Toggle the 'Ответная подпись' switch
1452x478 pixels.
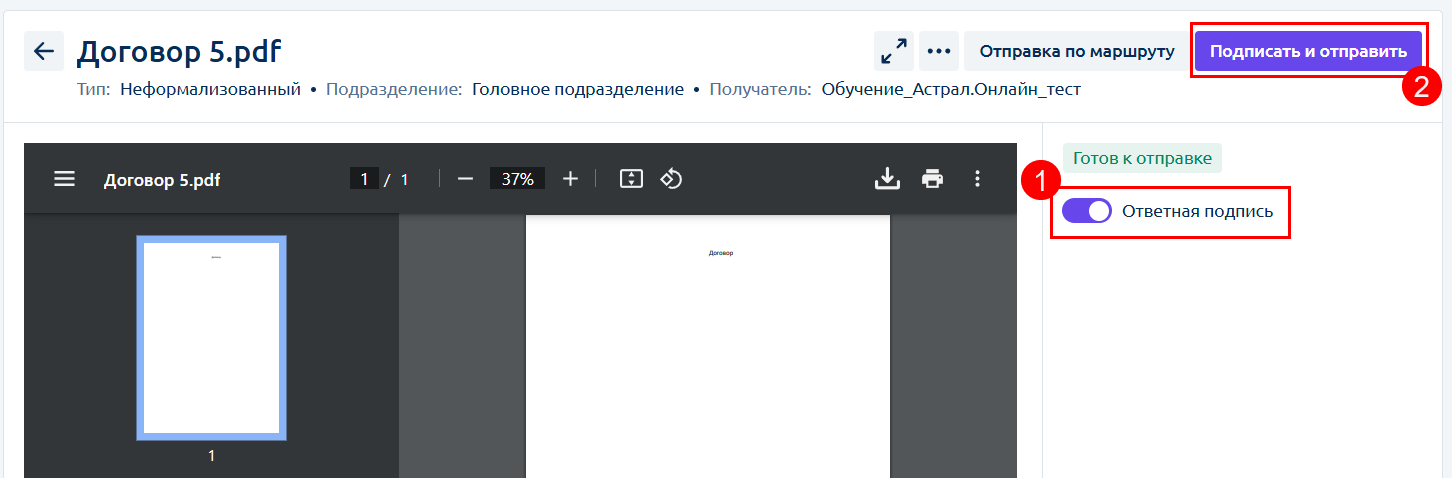(1086, 211)
